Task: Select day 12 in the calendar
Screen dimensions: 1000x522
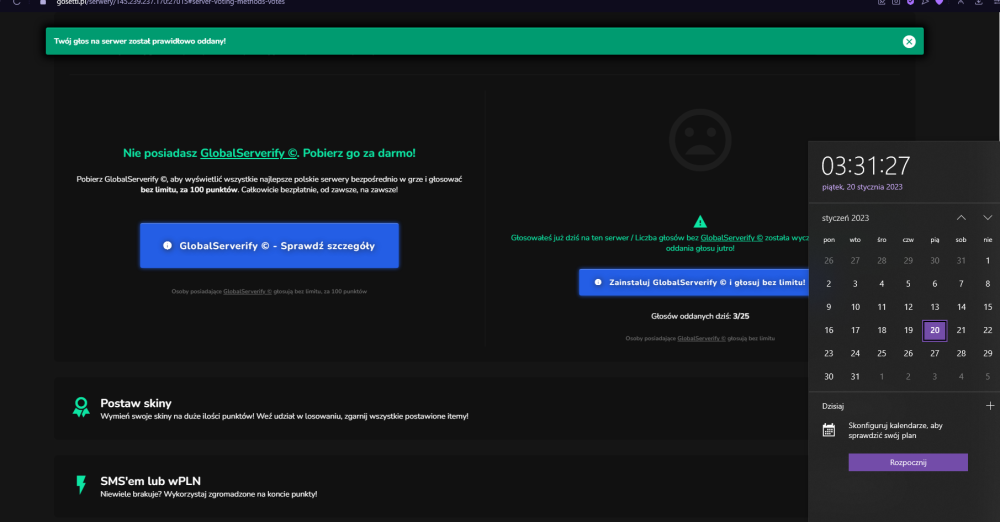Action: pos(908,307)
